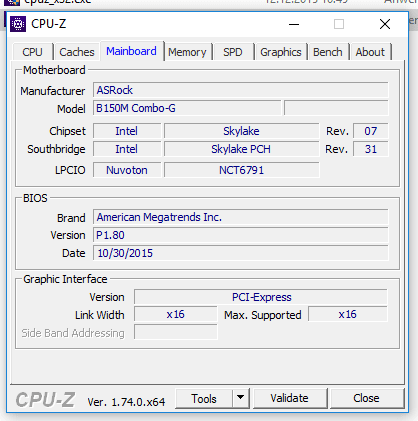Click the Max. Supported label

coord(263,315)
